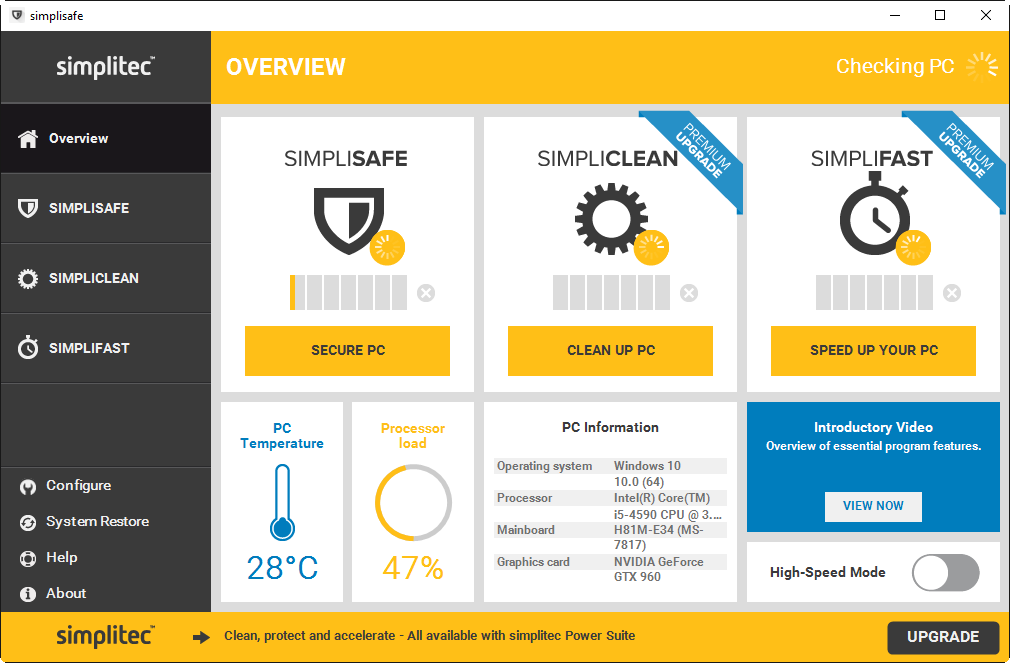Click the thermometer icon under PC Temperature

(282, 502)
